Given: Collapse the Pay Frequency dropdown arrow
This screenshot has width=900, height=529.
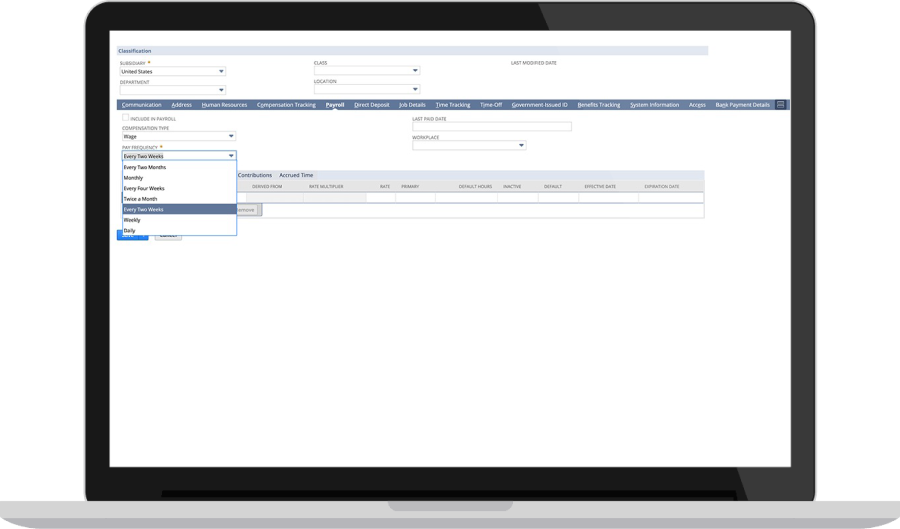Looking at the screenshot, I should coord(231,155).
